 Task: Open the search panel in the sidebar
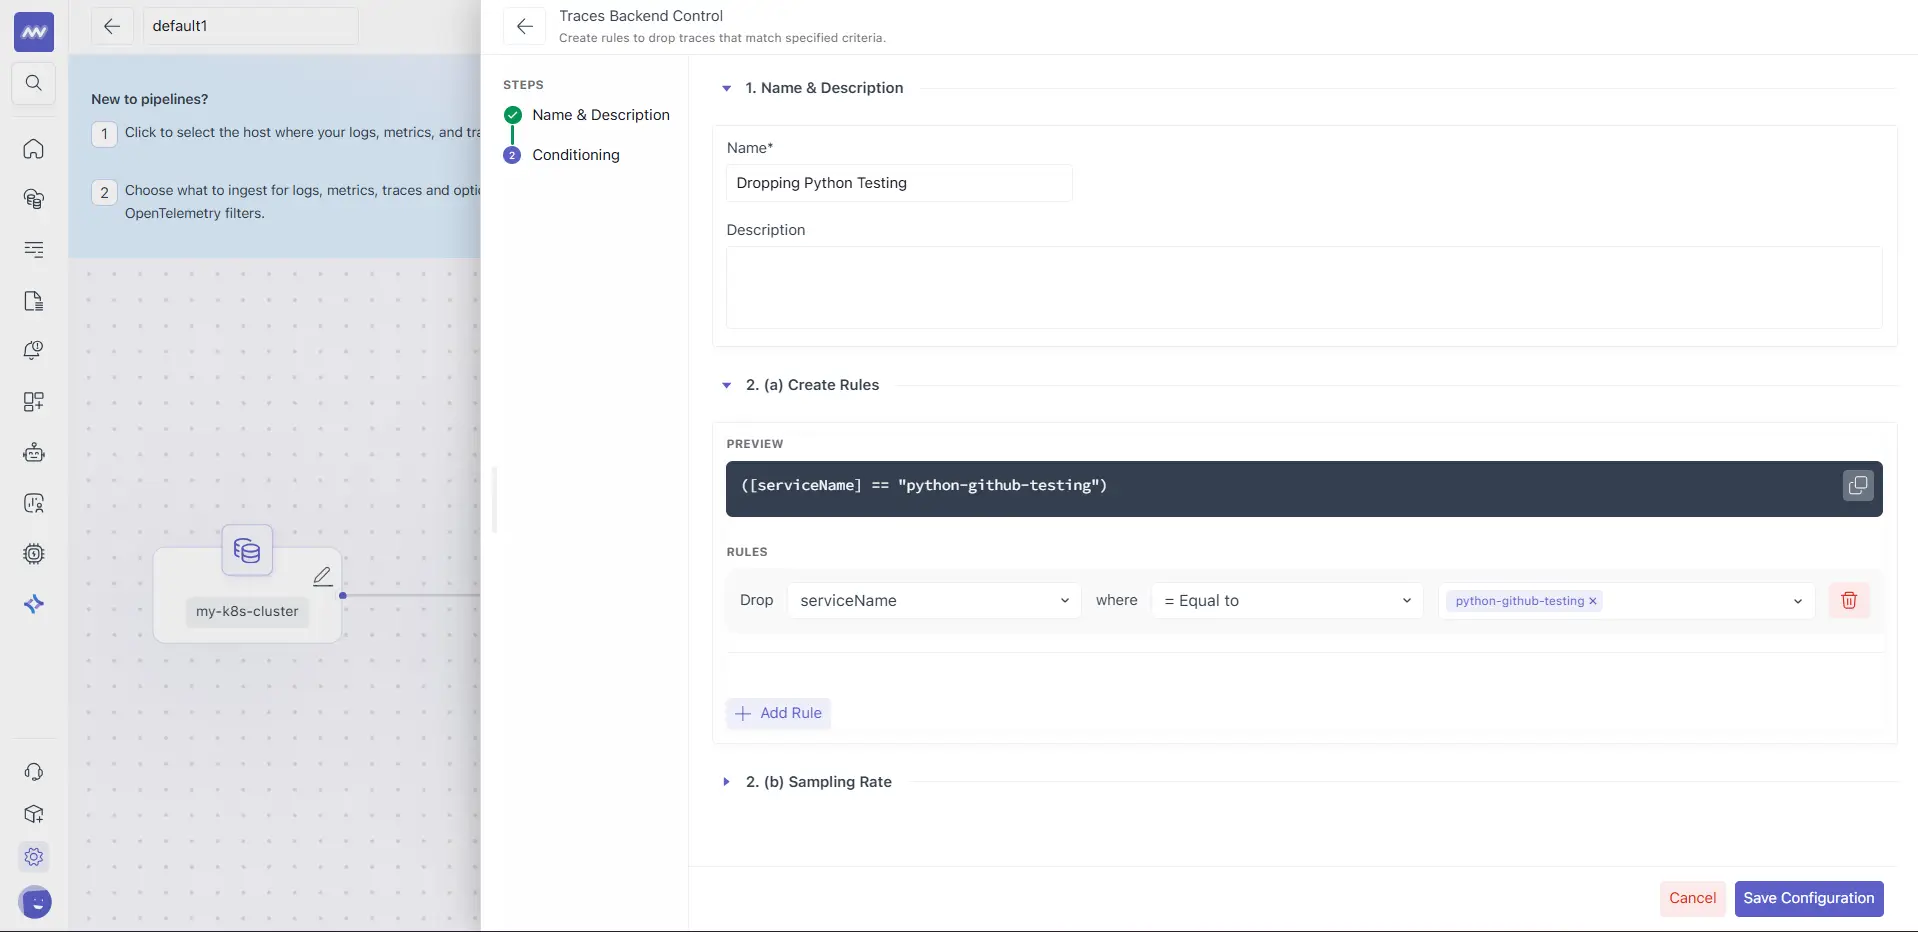33,84
